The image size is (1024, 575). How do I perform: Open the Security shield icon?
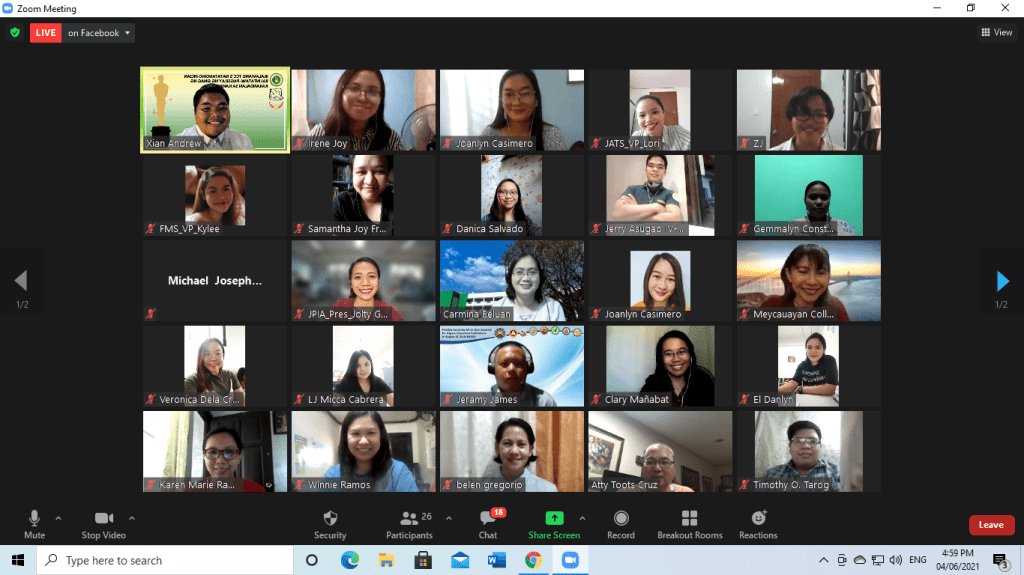tap(330, 519)
